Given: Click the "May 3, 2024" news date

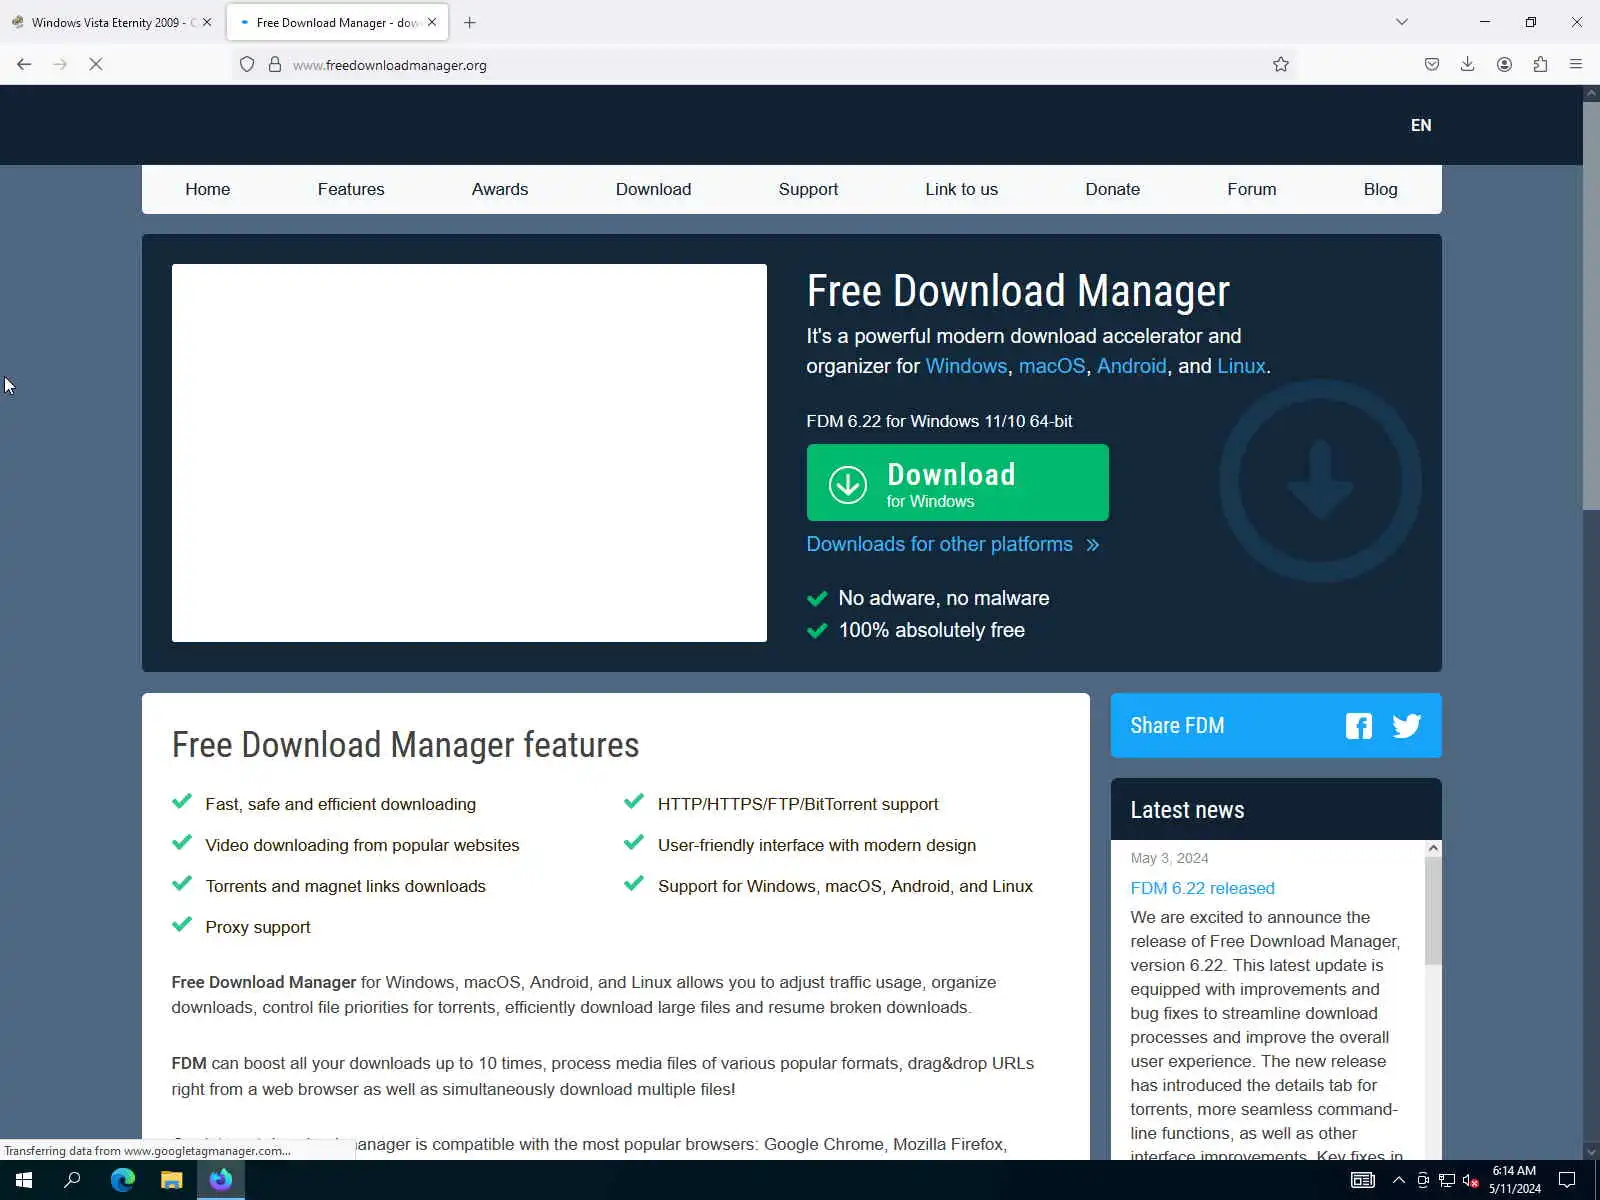Looking at the screenshot, I should 1169,858.
